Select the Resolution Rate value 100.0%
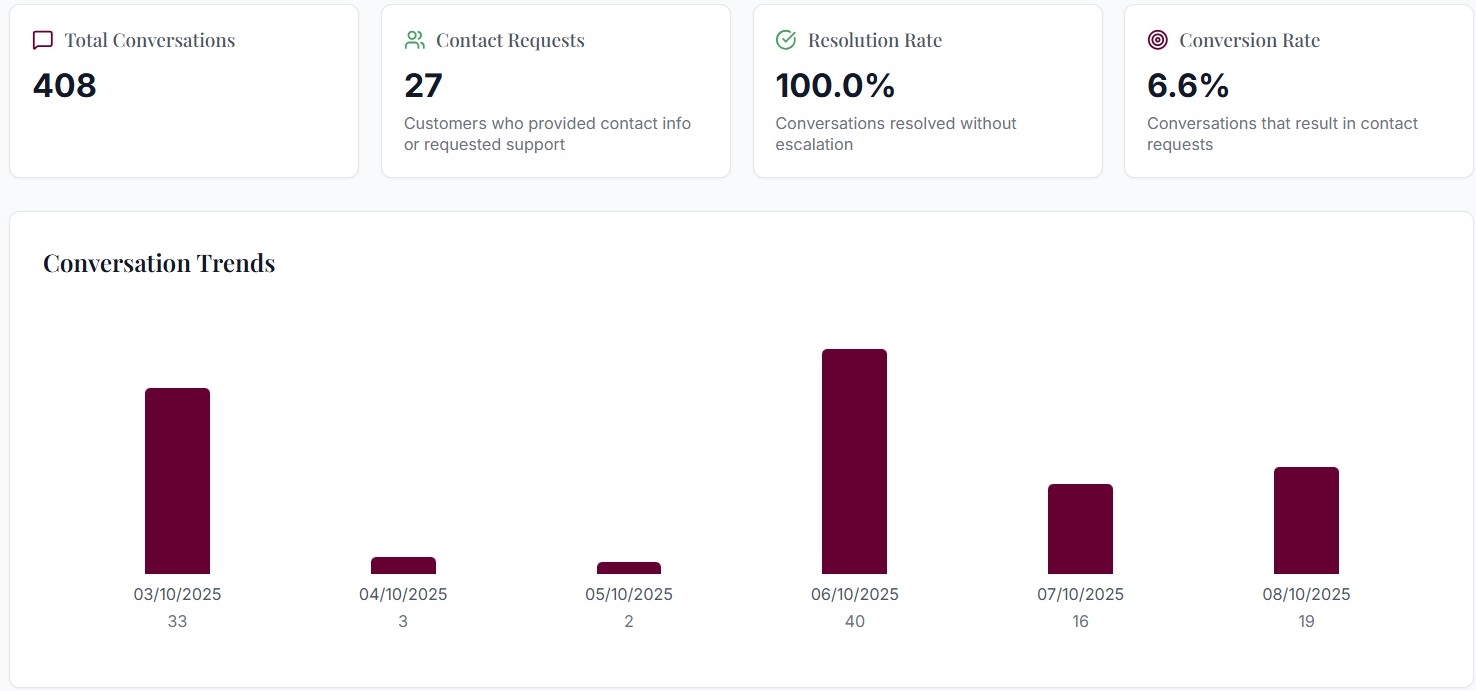1476x691 pixels. click(835, 86)
